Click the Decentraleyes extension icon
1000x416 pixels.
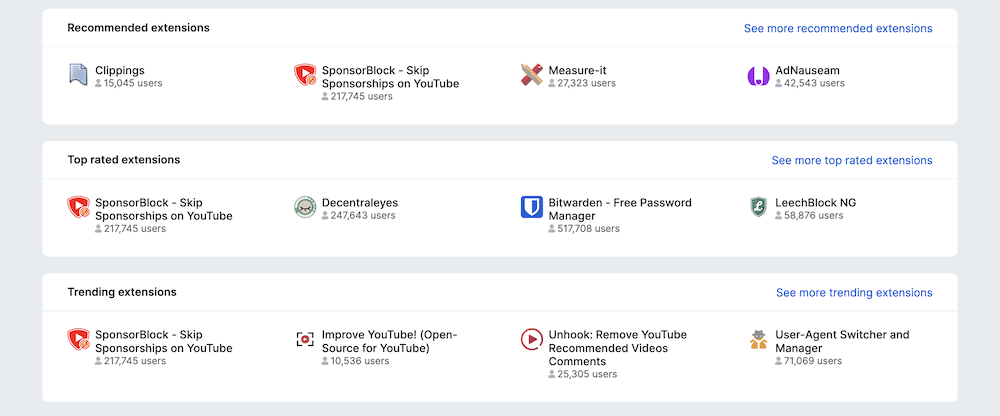(305, 207)
